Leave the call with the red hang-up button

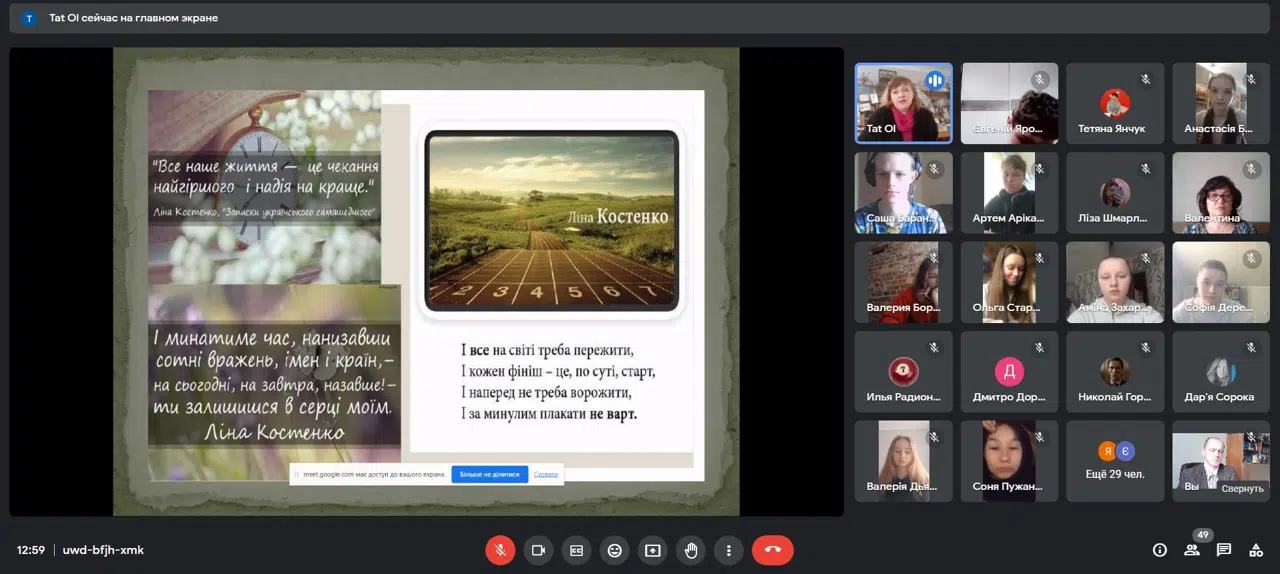[772, 550]
